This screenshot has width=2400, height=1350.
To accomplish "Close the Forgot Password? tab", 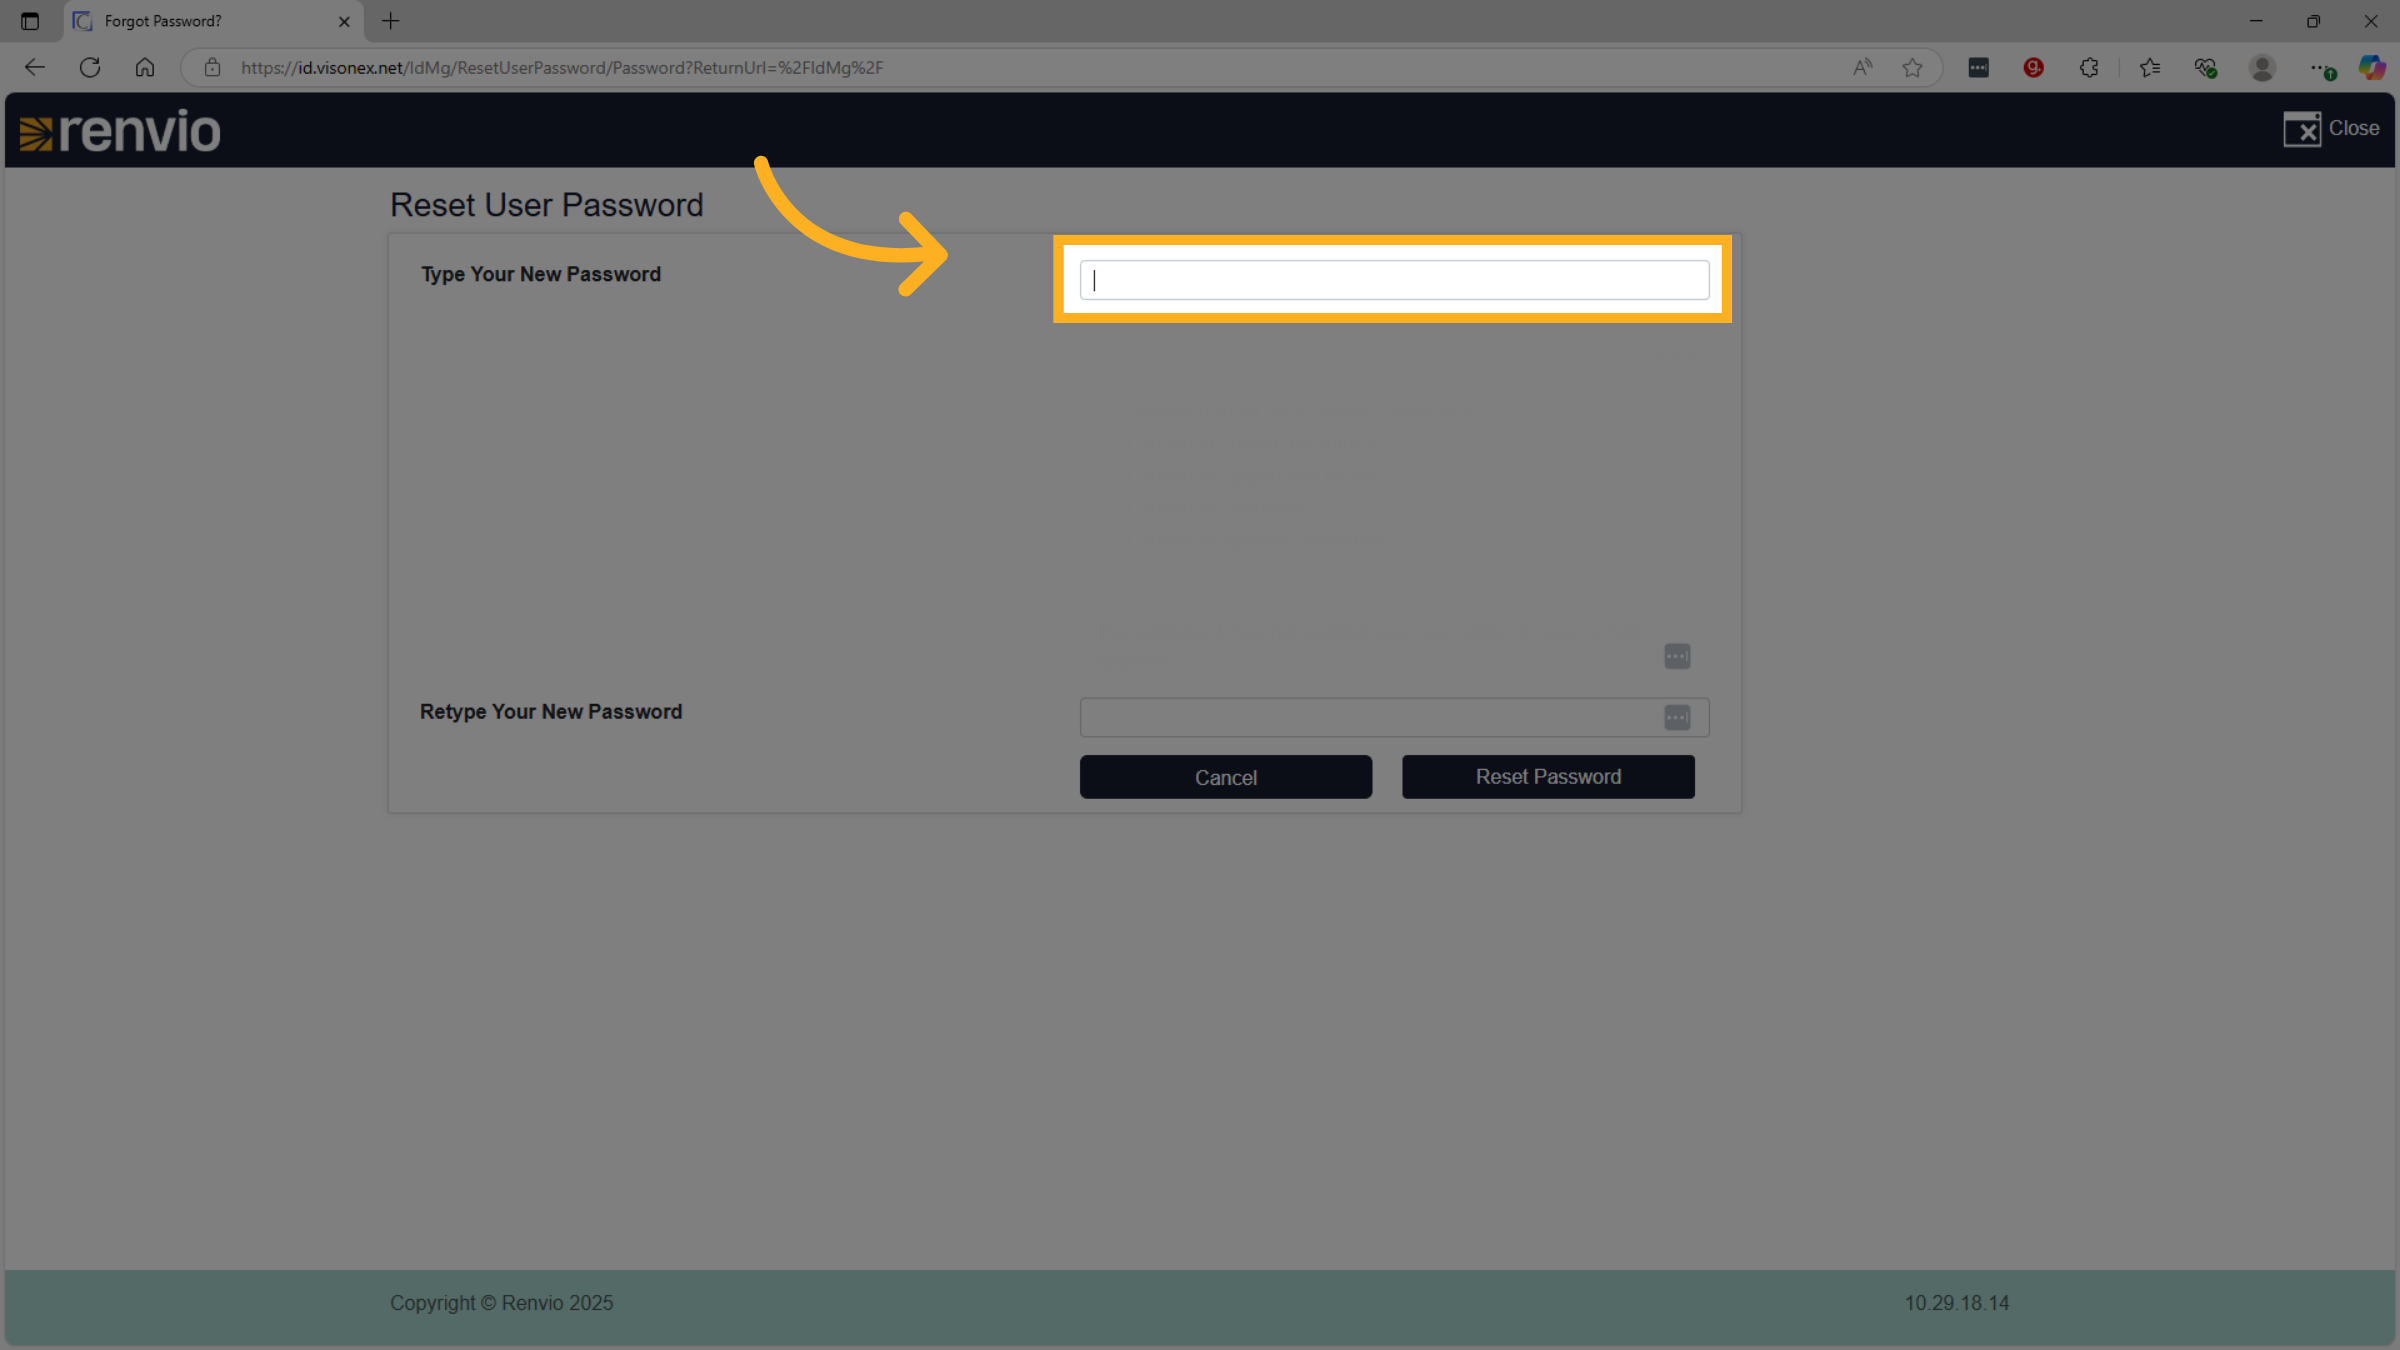I will 344,21.
